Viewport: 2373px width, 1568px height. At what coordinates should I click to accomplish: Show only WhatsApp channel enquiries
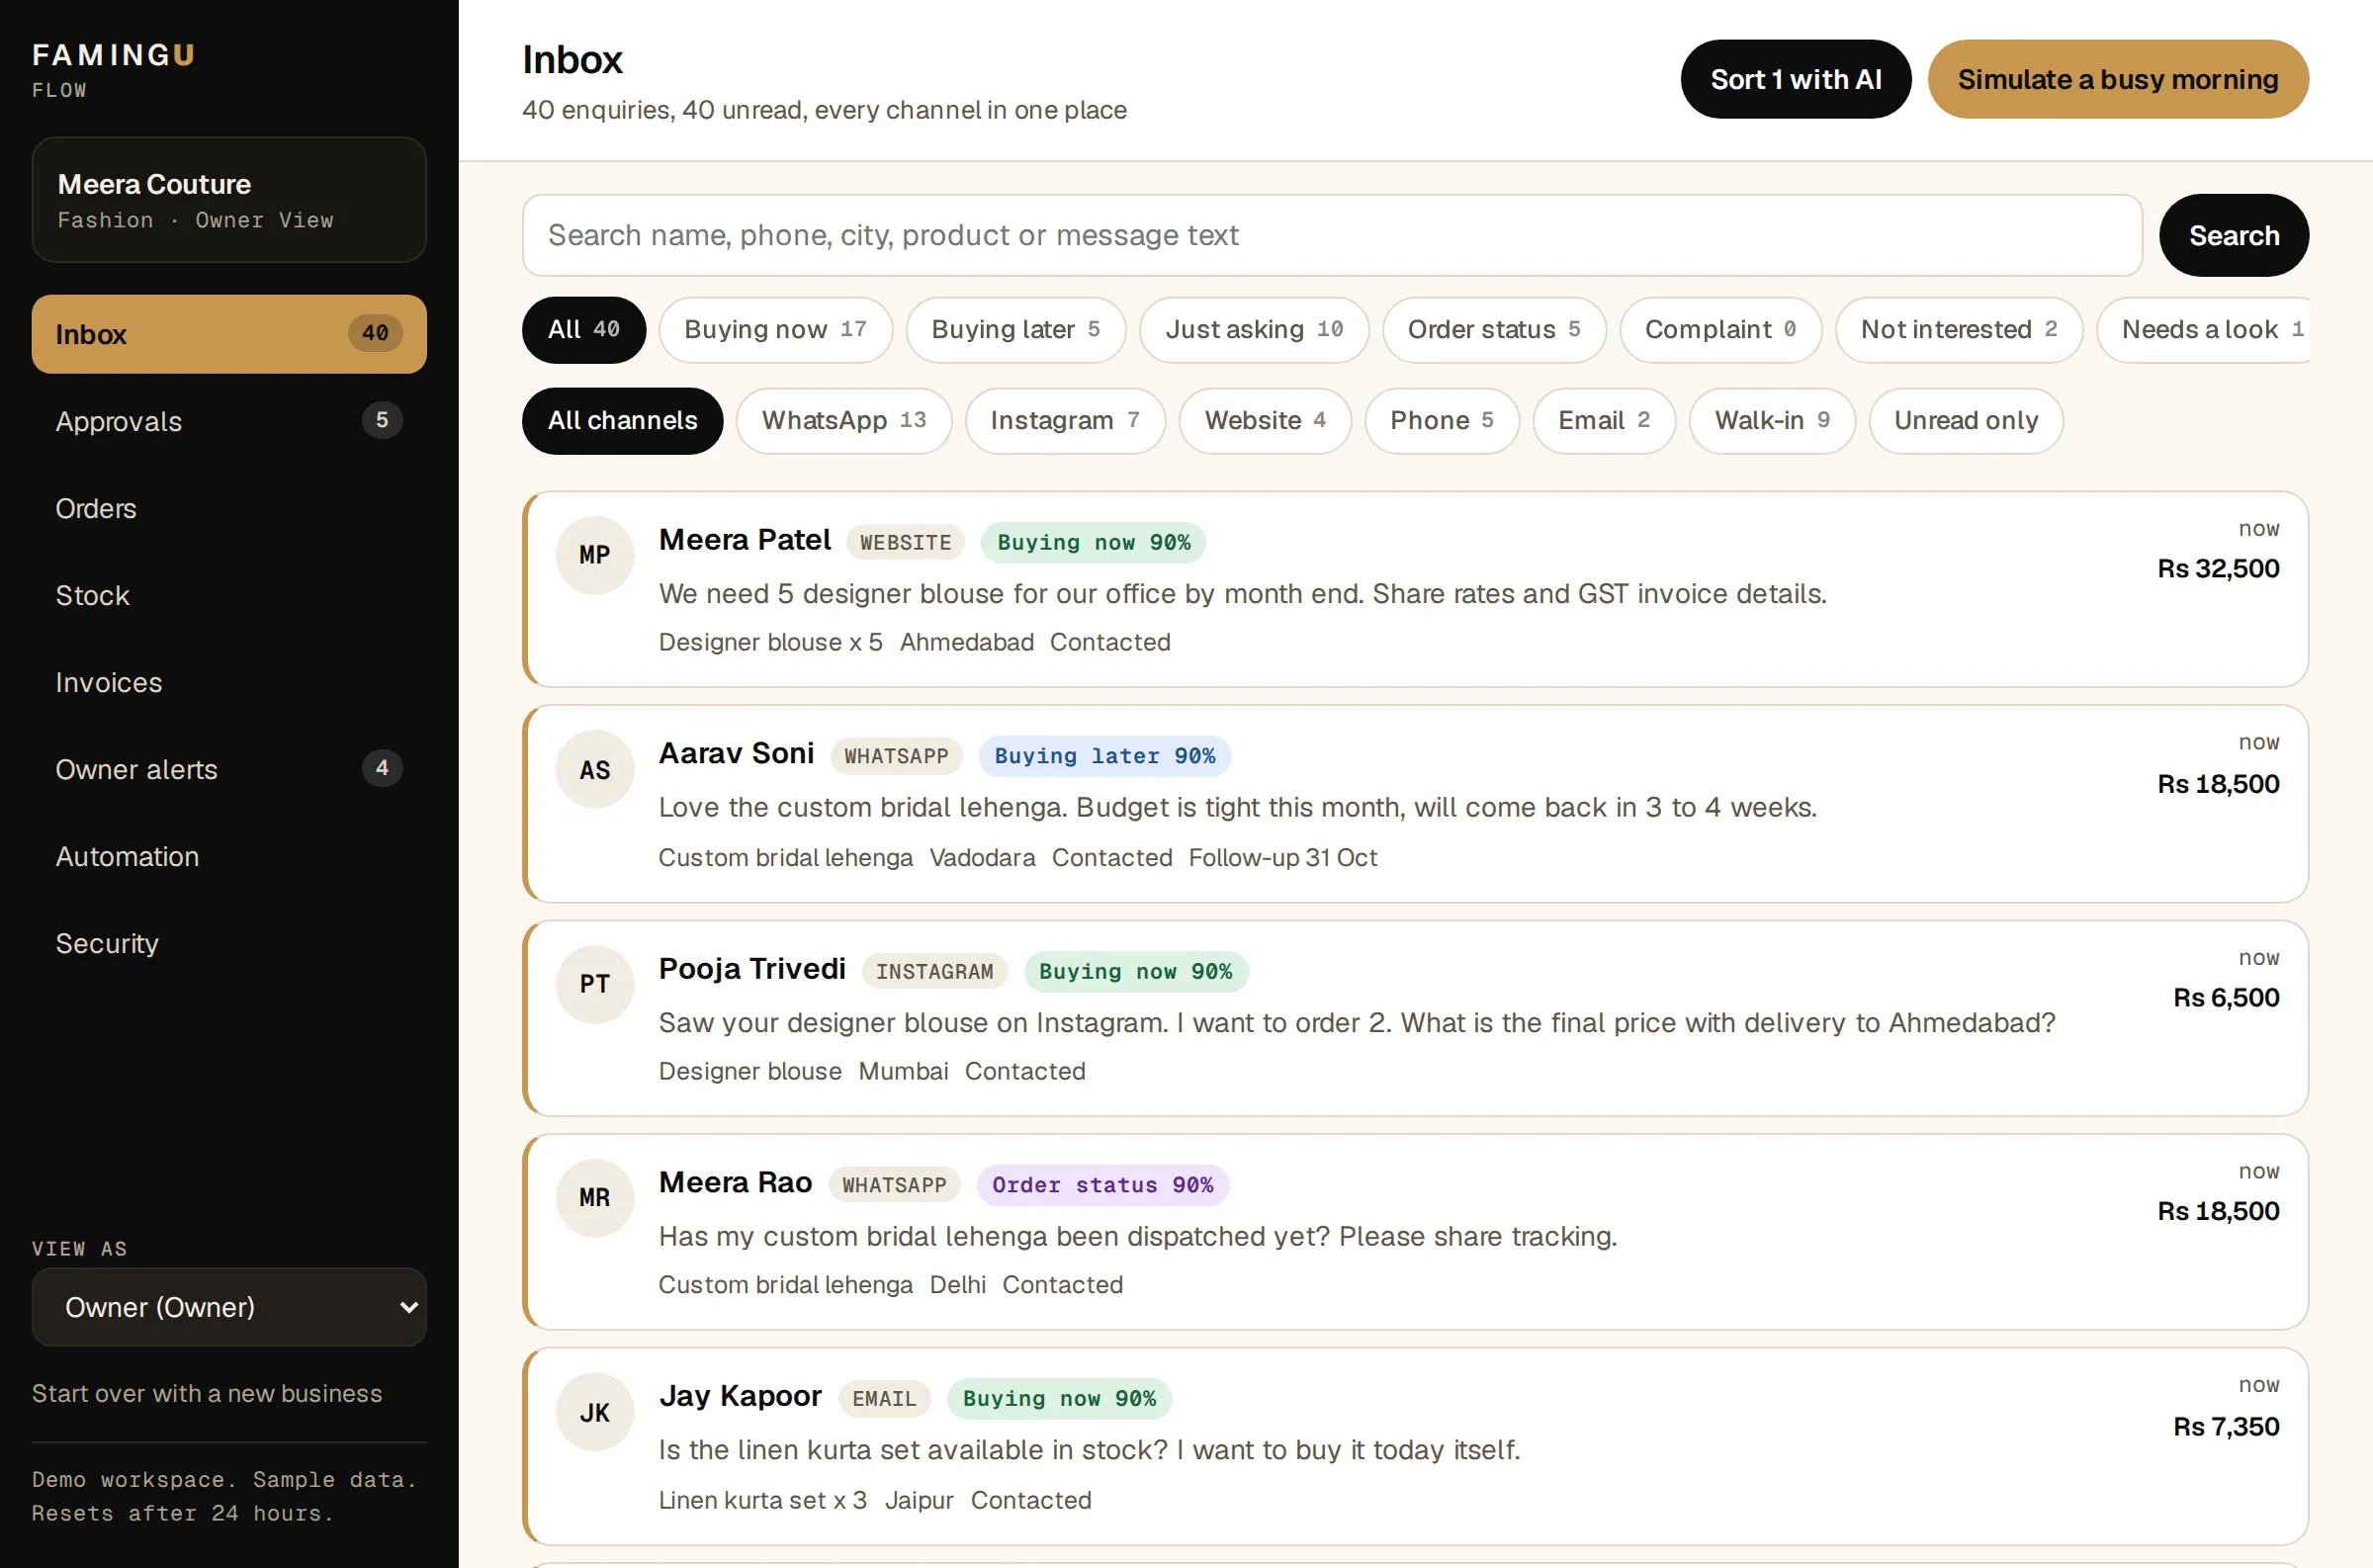click(843, 420)
